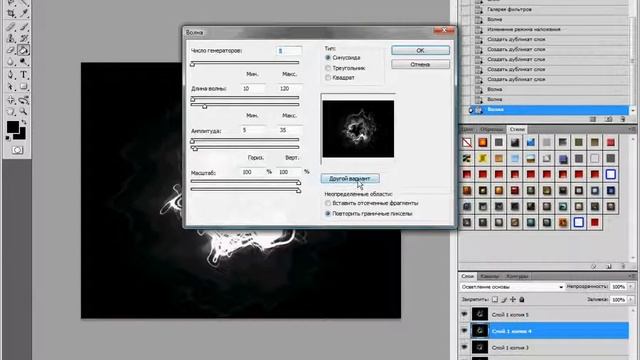Image resolution: width=640 pixels, height=360 pixels.
Task: Select the Type tool
Action: point(24,75)
